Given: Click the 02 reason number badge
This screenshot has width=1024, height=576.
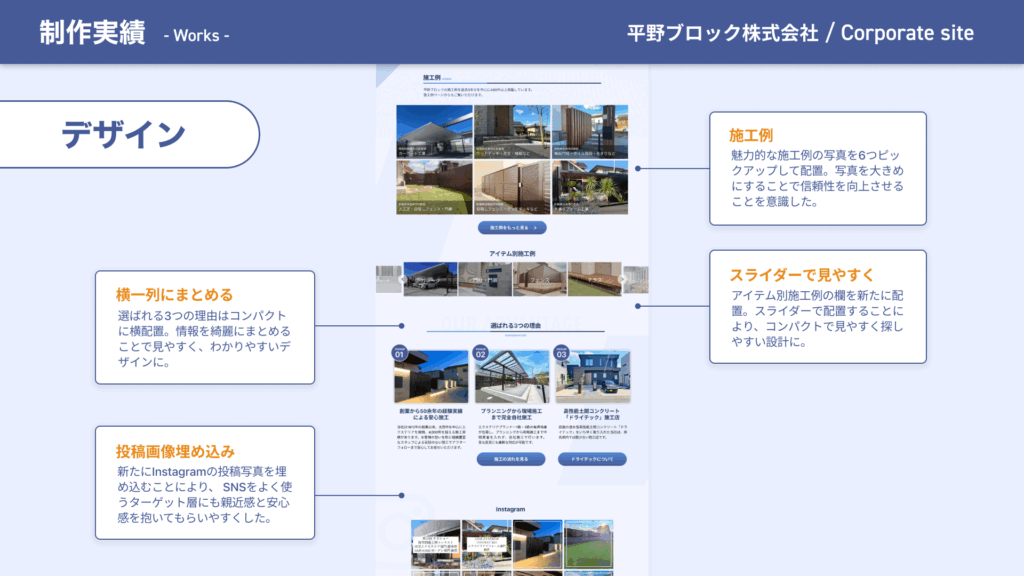Looking at the screenshot, I should pyautogui.click(x=480, y=354).
